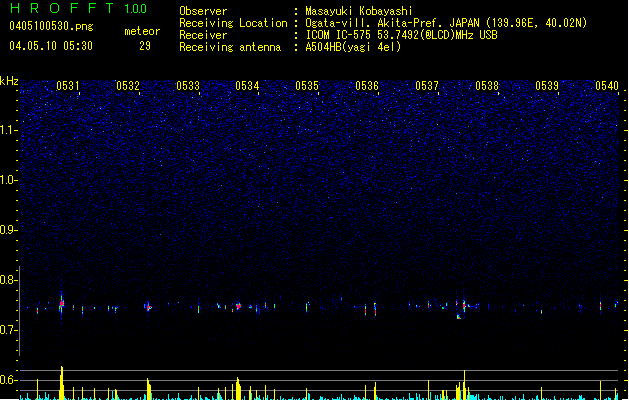Click the 0537 time marker
629x400 pixels.
(427, 86)
